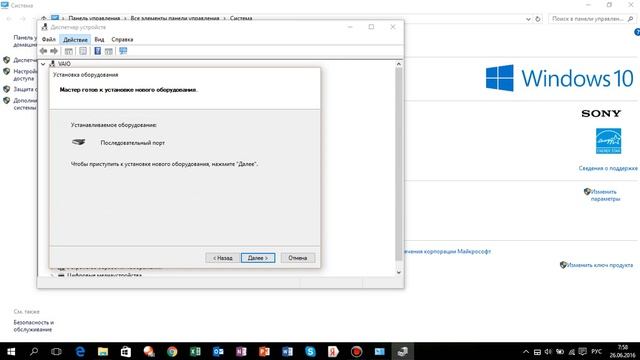Launch PowerPoint from taskbar
This screenshot has width=640, height=360.
pos(264,351)
